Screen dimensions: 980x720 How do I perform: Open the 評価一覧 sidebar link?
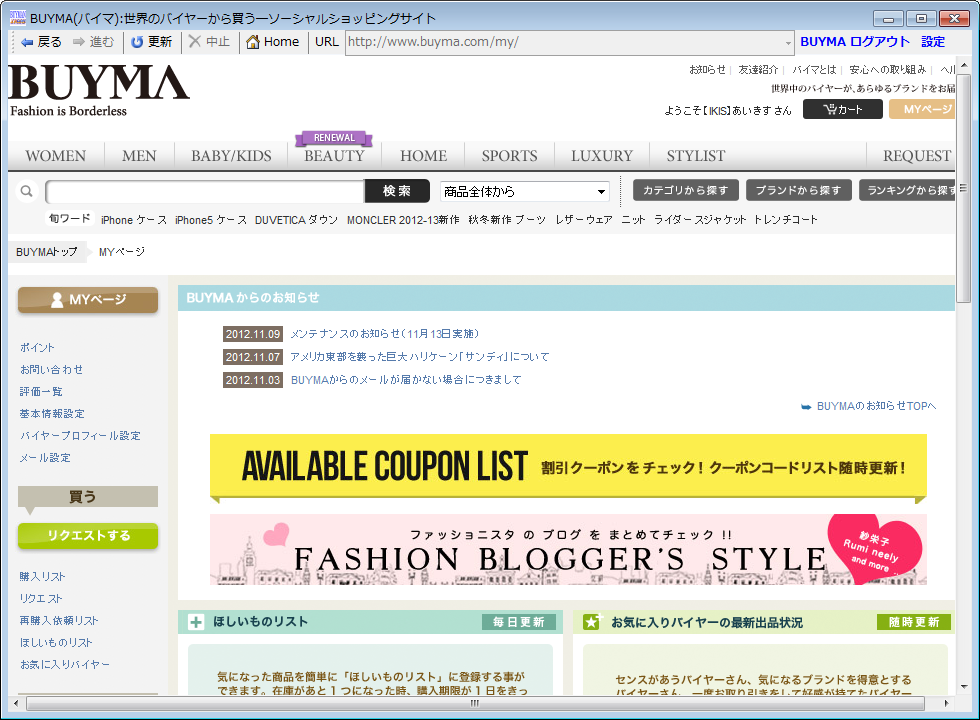(41, 392)
